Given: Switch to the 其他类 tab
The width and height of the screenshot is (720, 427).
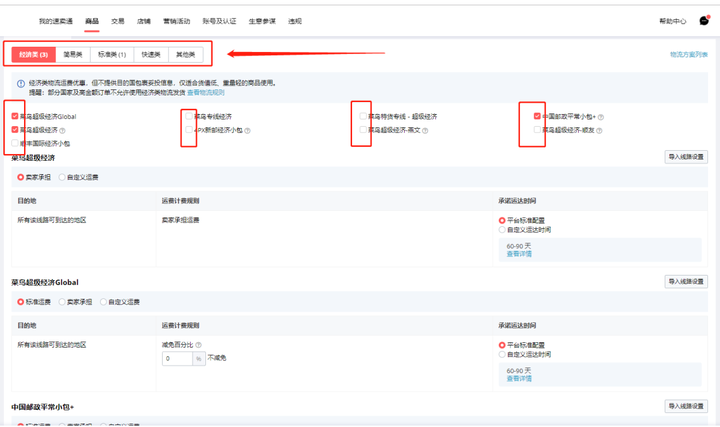Looking at the screenshot, I should (186, 54).
